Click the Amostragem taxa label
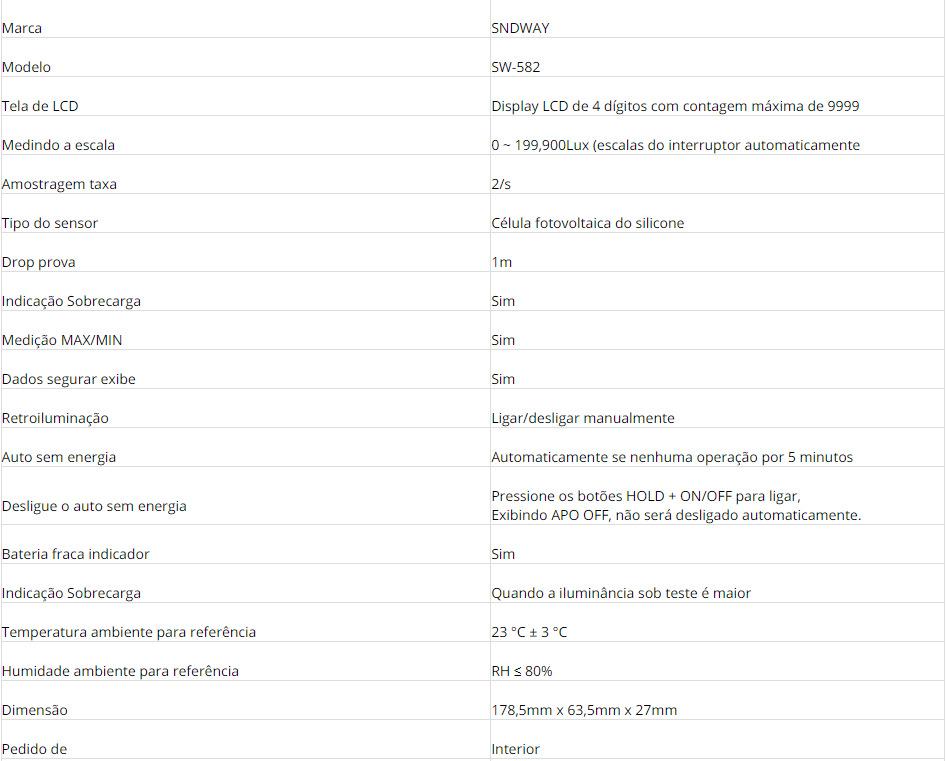 click(59, 184)
